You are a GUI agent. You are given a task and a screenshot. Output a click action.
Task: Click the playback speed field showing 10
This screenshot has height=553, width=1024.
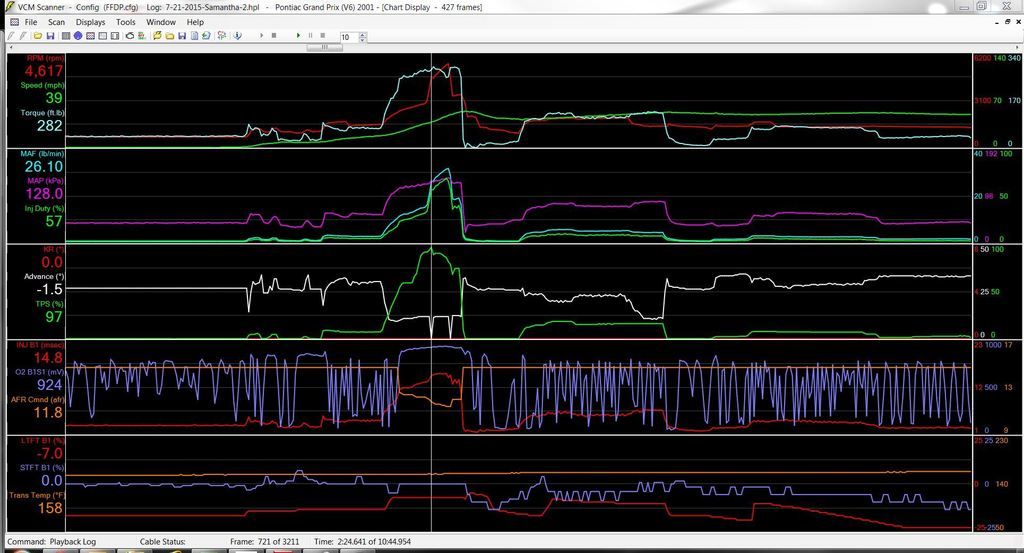346,37
